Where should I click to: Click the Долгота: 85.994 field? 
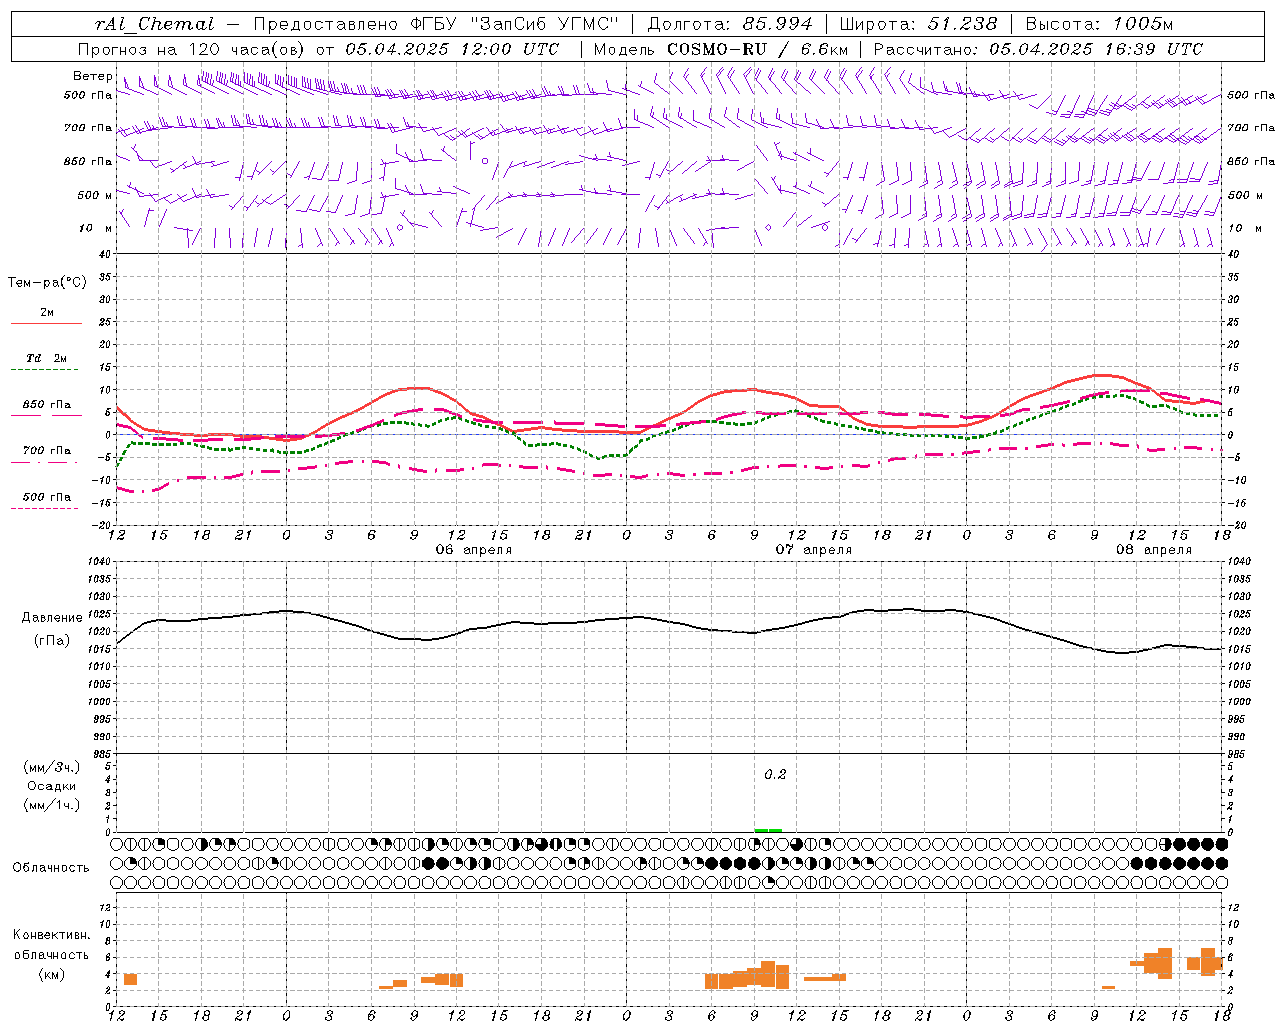click(x=730, y=24)
